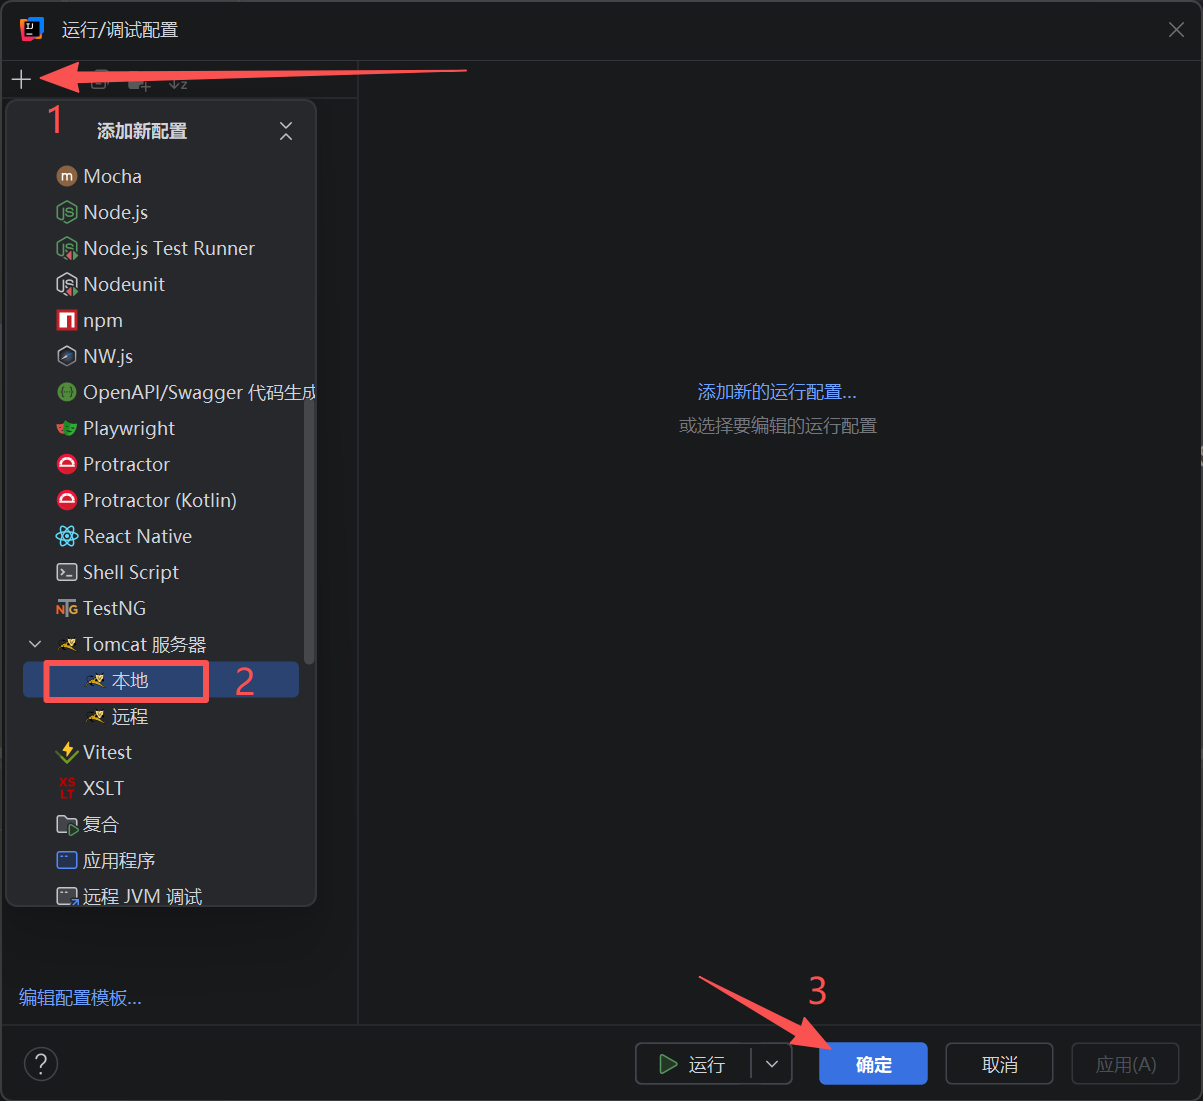
Task: Choose the red npm icon
Action: pyautogui.click(x=67, y=320)
